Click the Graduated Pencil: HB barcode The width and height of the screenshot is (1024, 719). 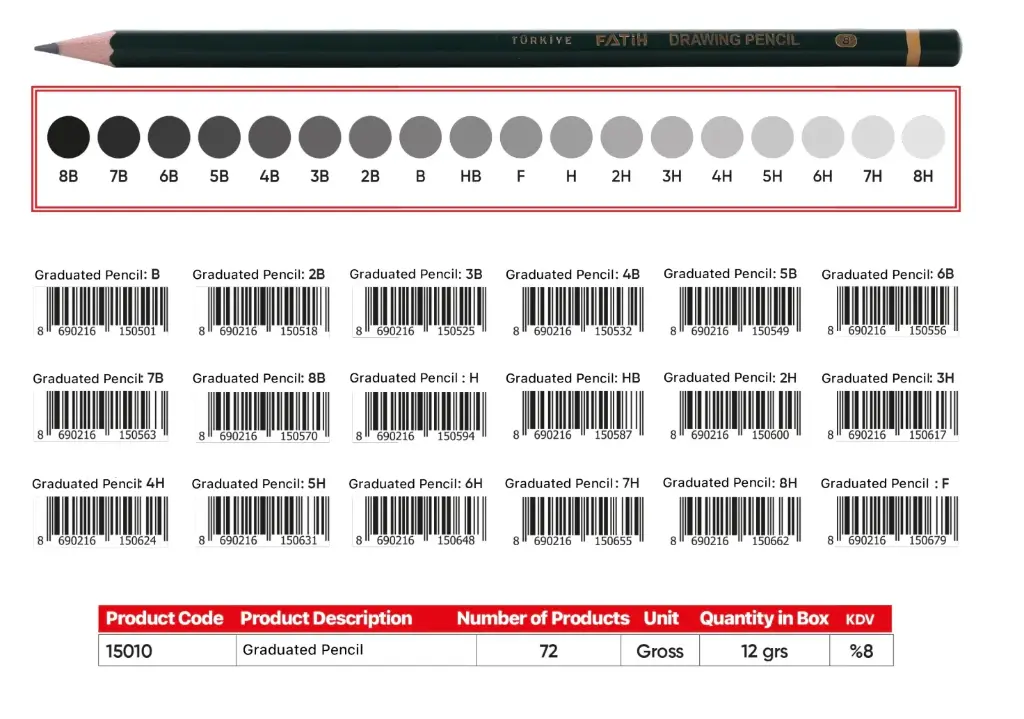click(x=577, y=412)
